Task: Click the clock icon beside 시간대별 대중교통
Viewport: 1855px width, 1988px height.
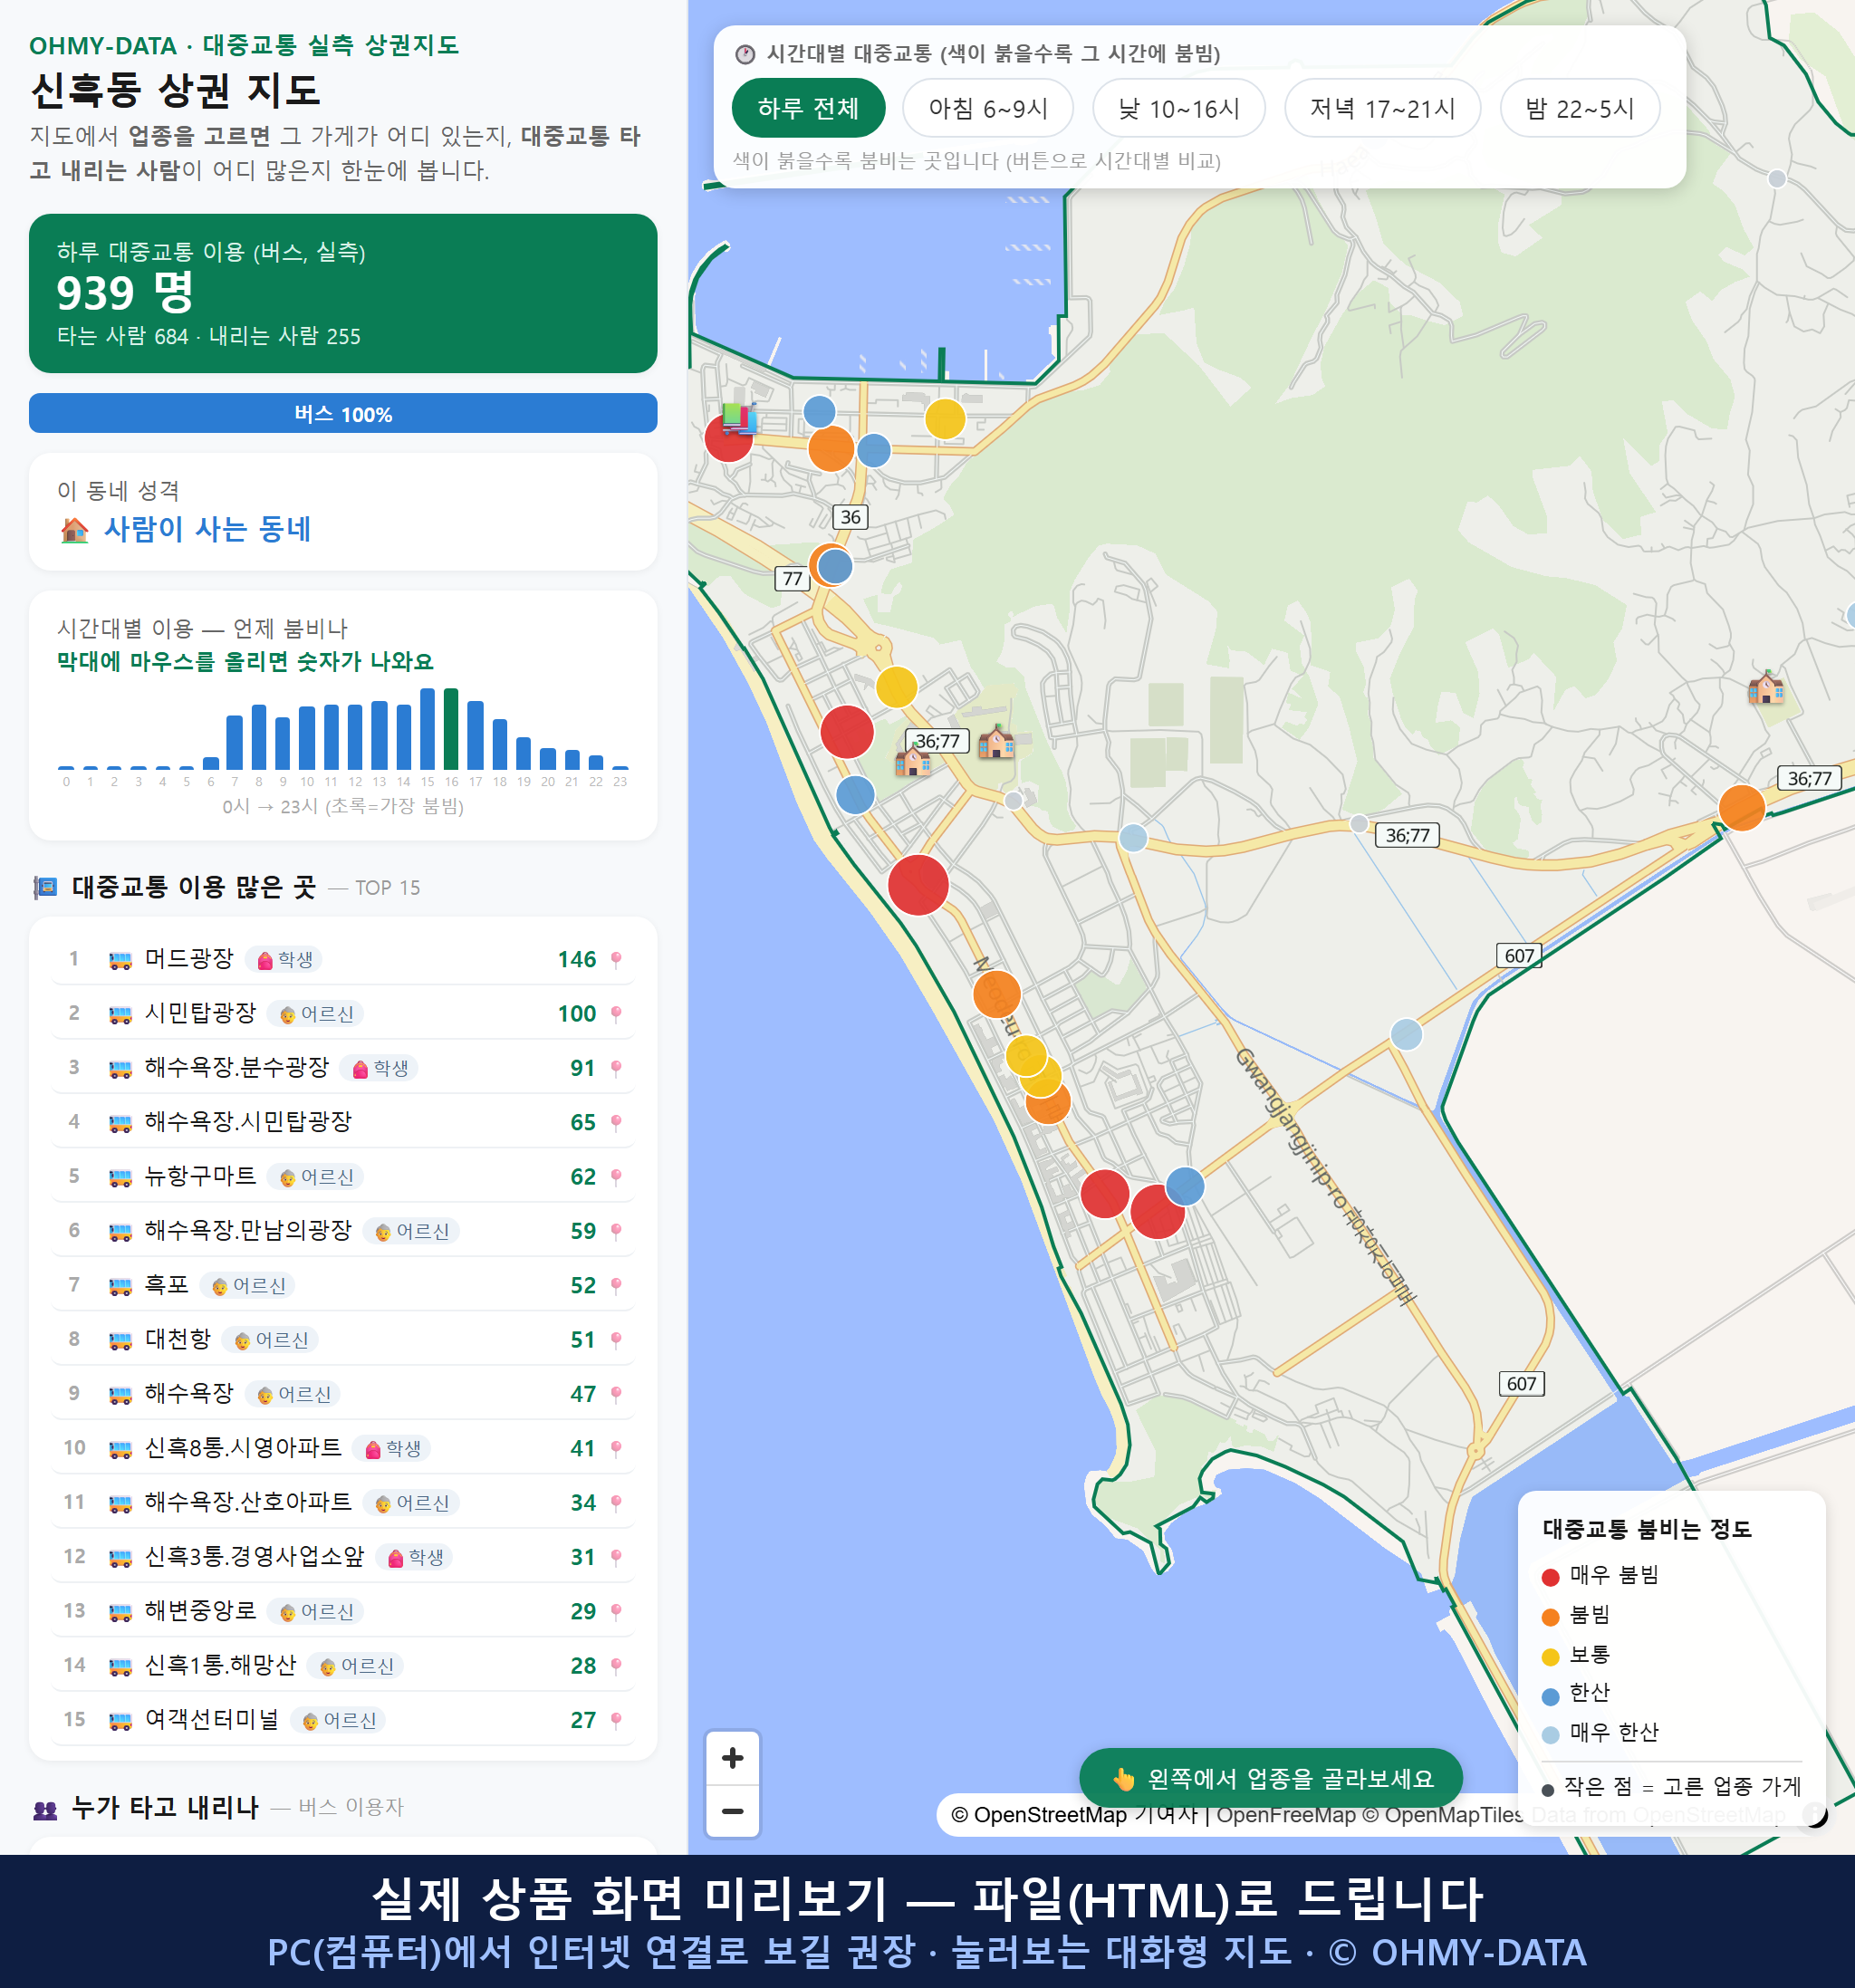Action: click(745, 54)
